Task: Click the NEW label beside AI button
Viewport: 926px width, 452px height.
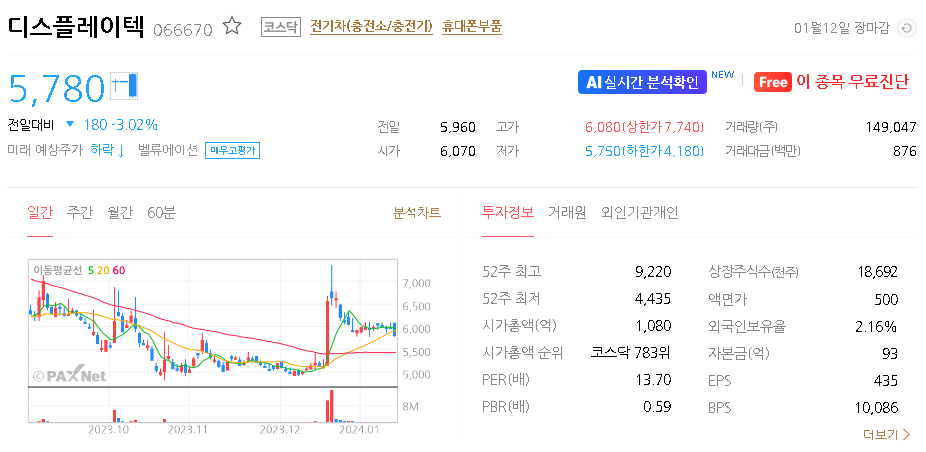Action: click(722, 74)
